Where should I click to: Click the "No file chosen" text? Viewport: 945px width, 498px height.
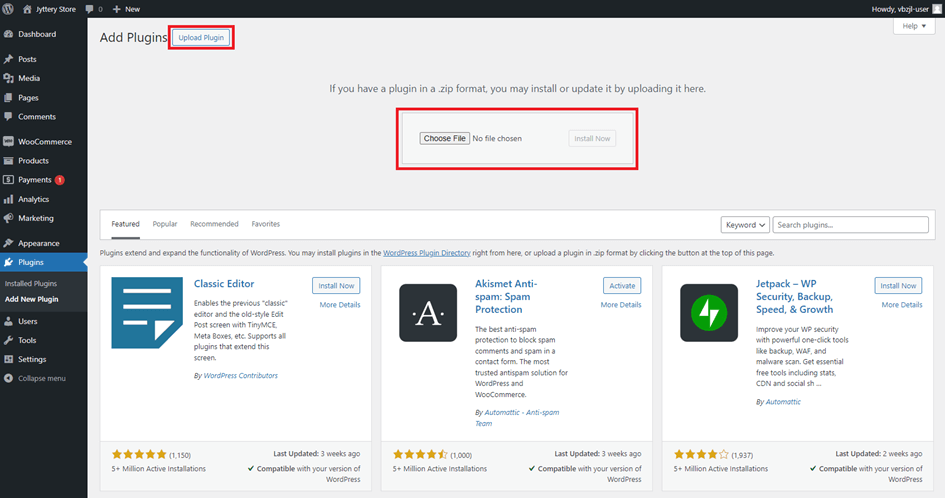(497, 139)
